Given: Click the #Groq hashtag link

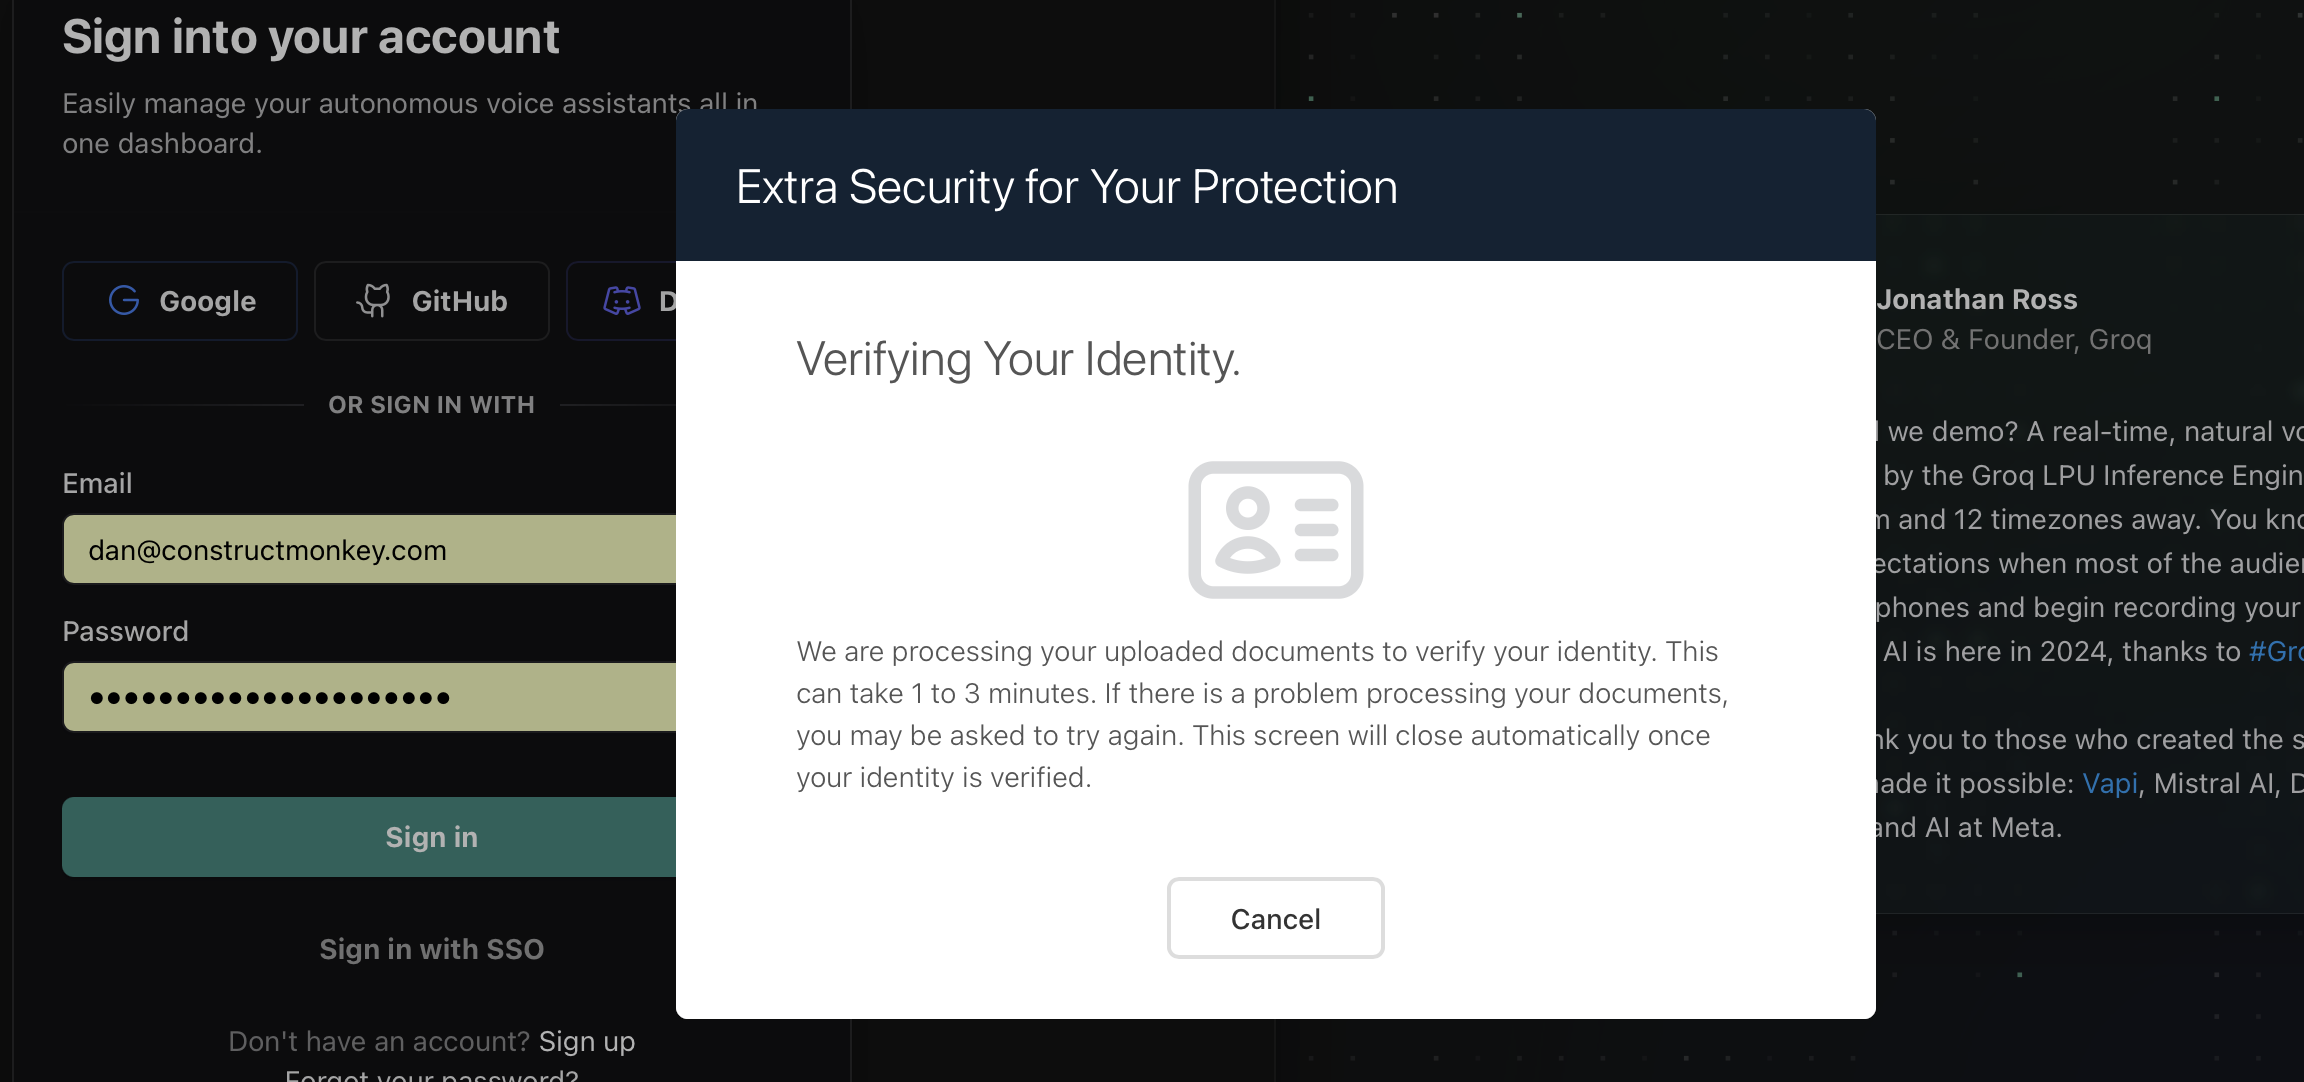Looking at the screenshot, I should pos(2276,651).
